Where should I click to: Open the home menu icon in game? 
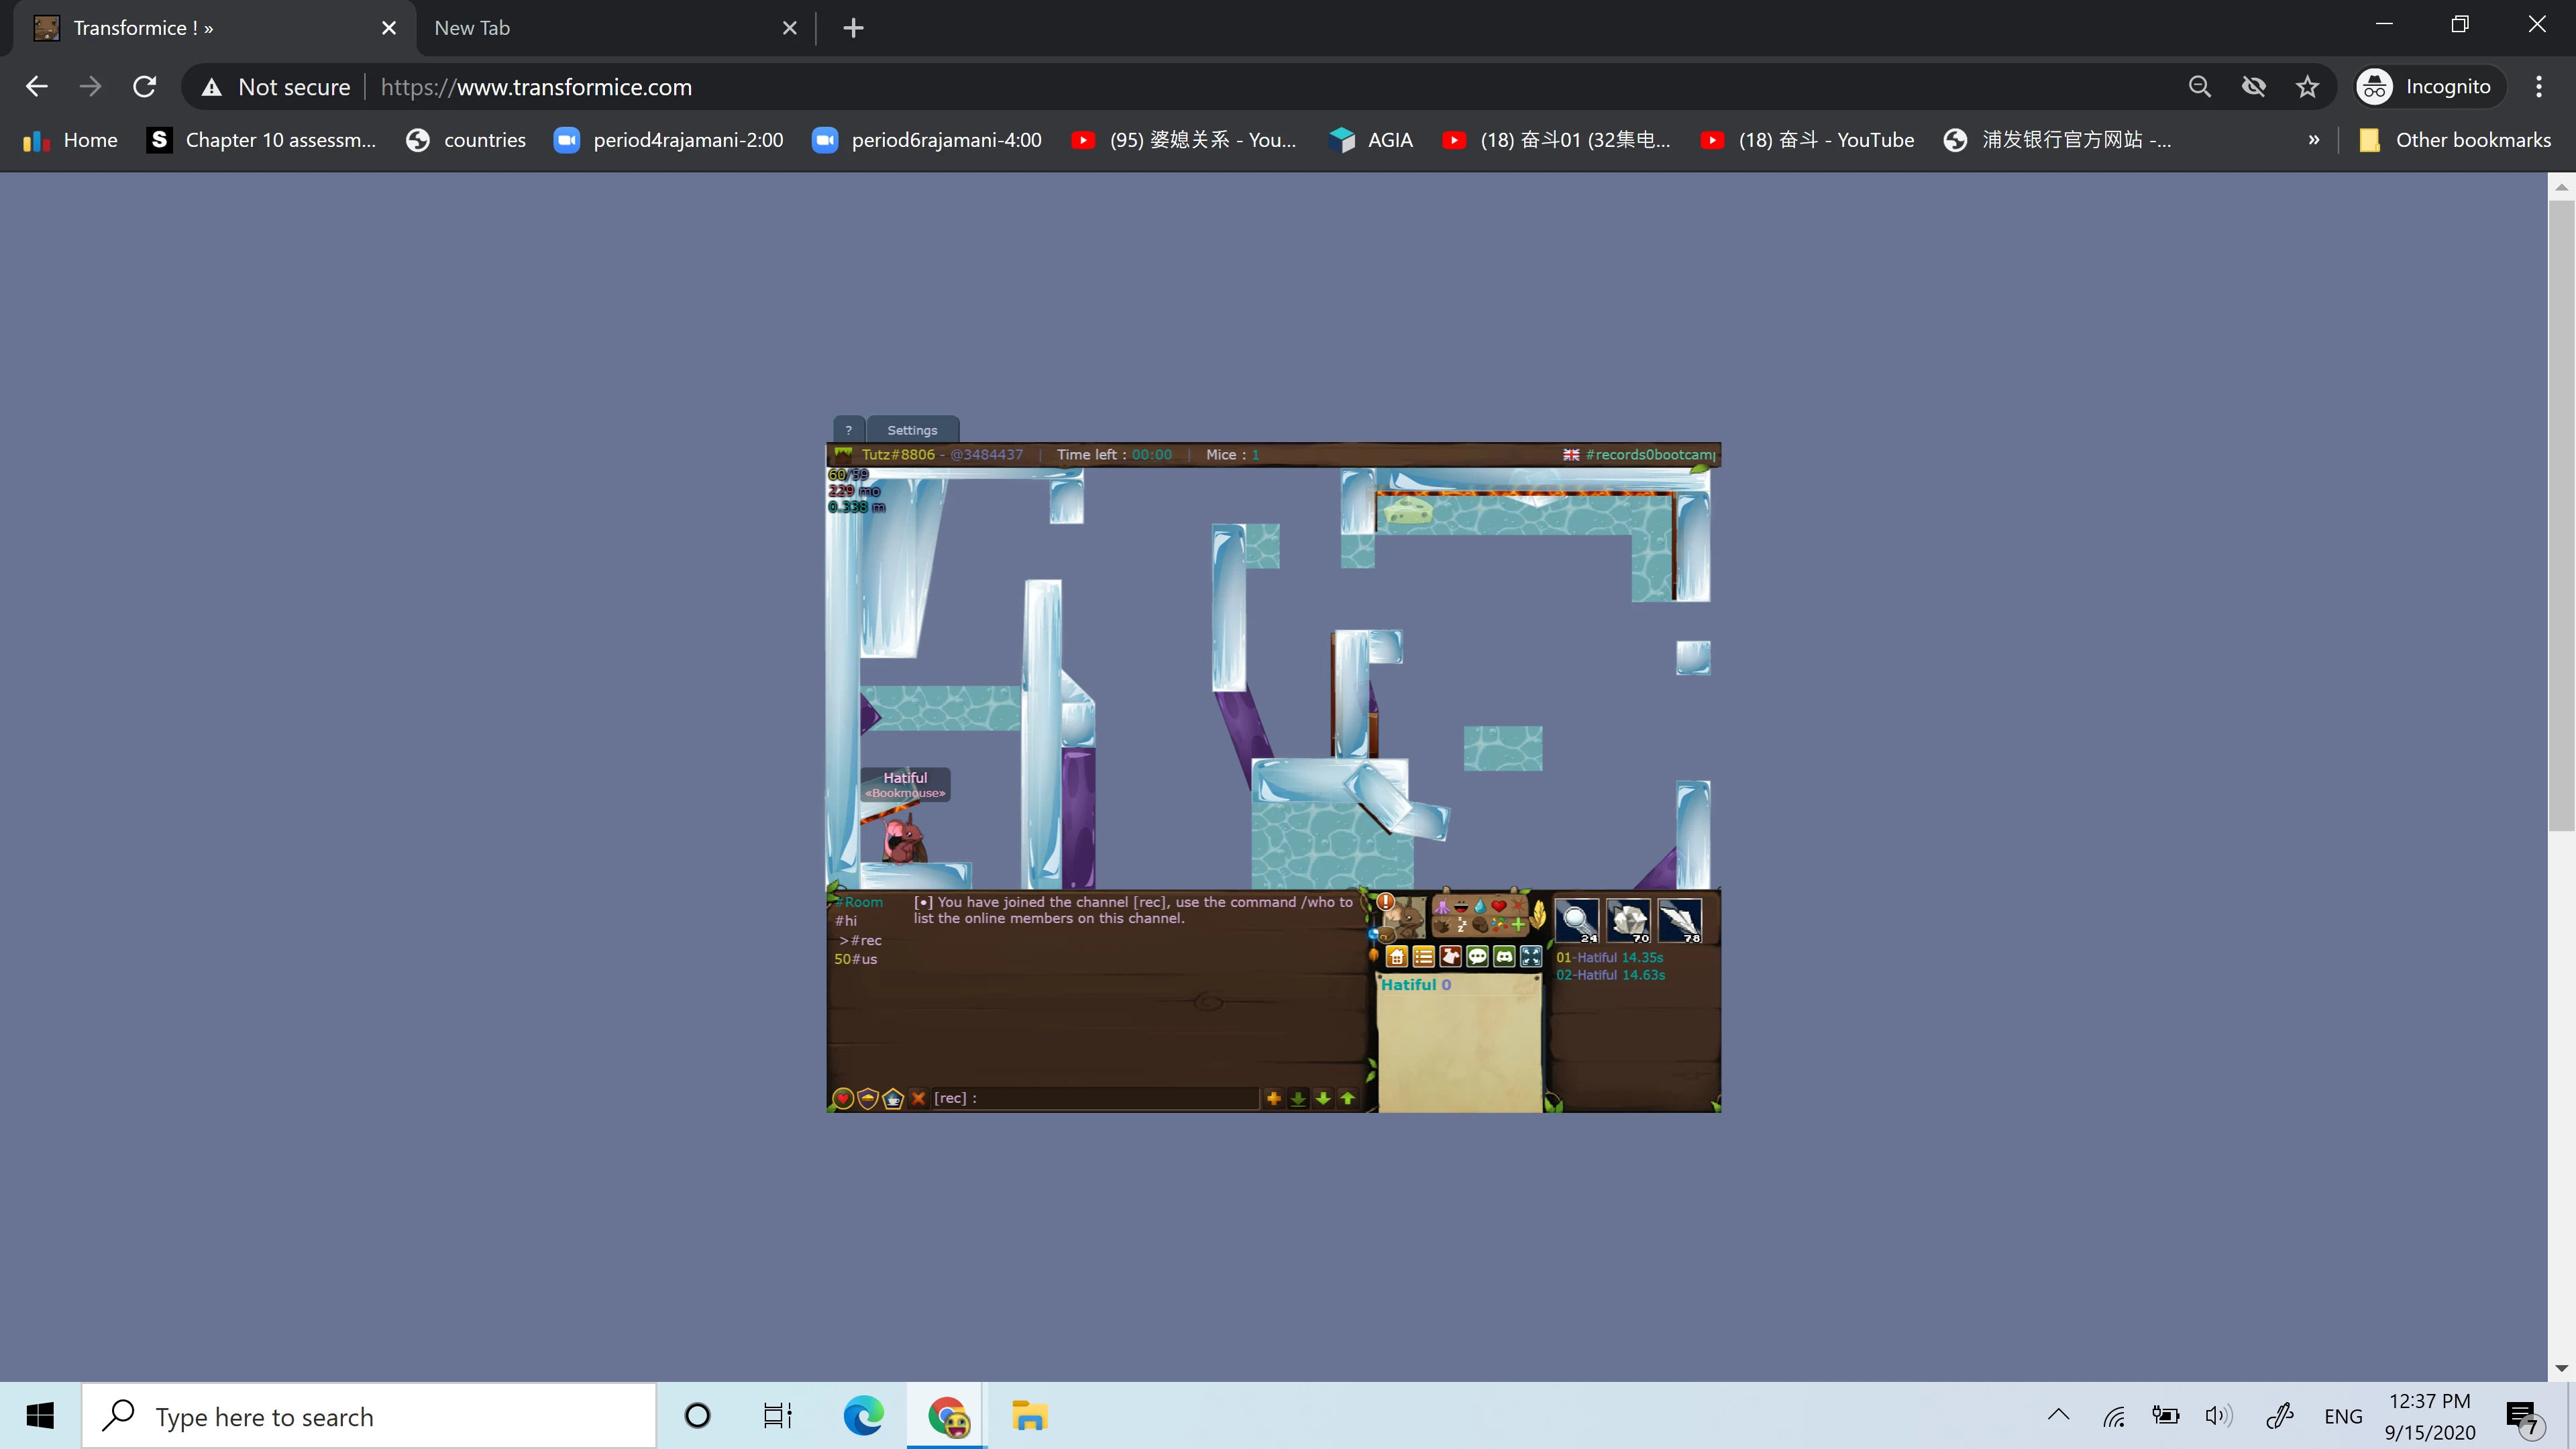(1397, 957)
